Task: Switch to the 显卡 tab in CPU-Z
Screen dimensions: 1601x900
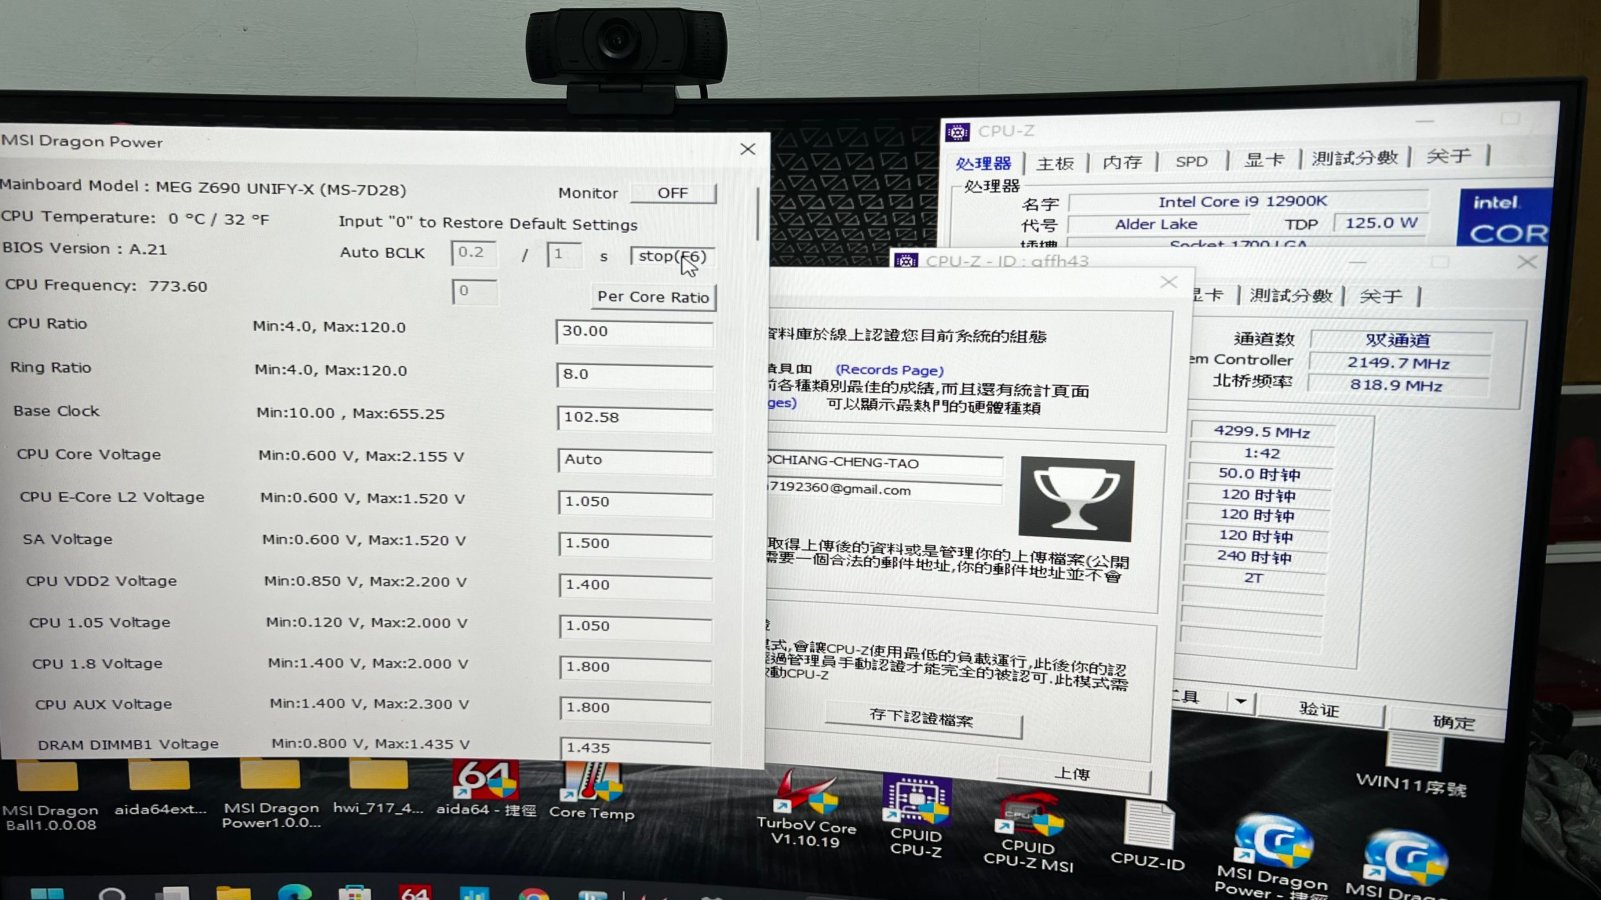Action: pos(1263,160)
